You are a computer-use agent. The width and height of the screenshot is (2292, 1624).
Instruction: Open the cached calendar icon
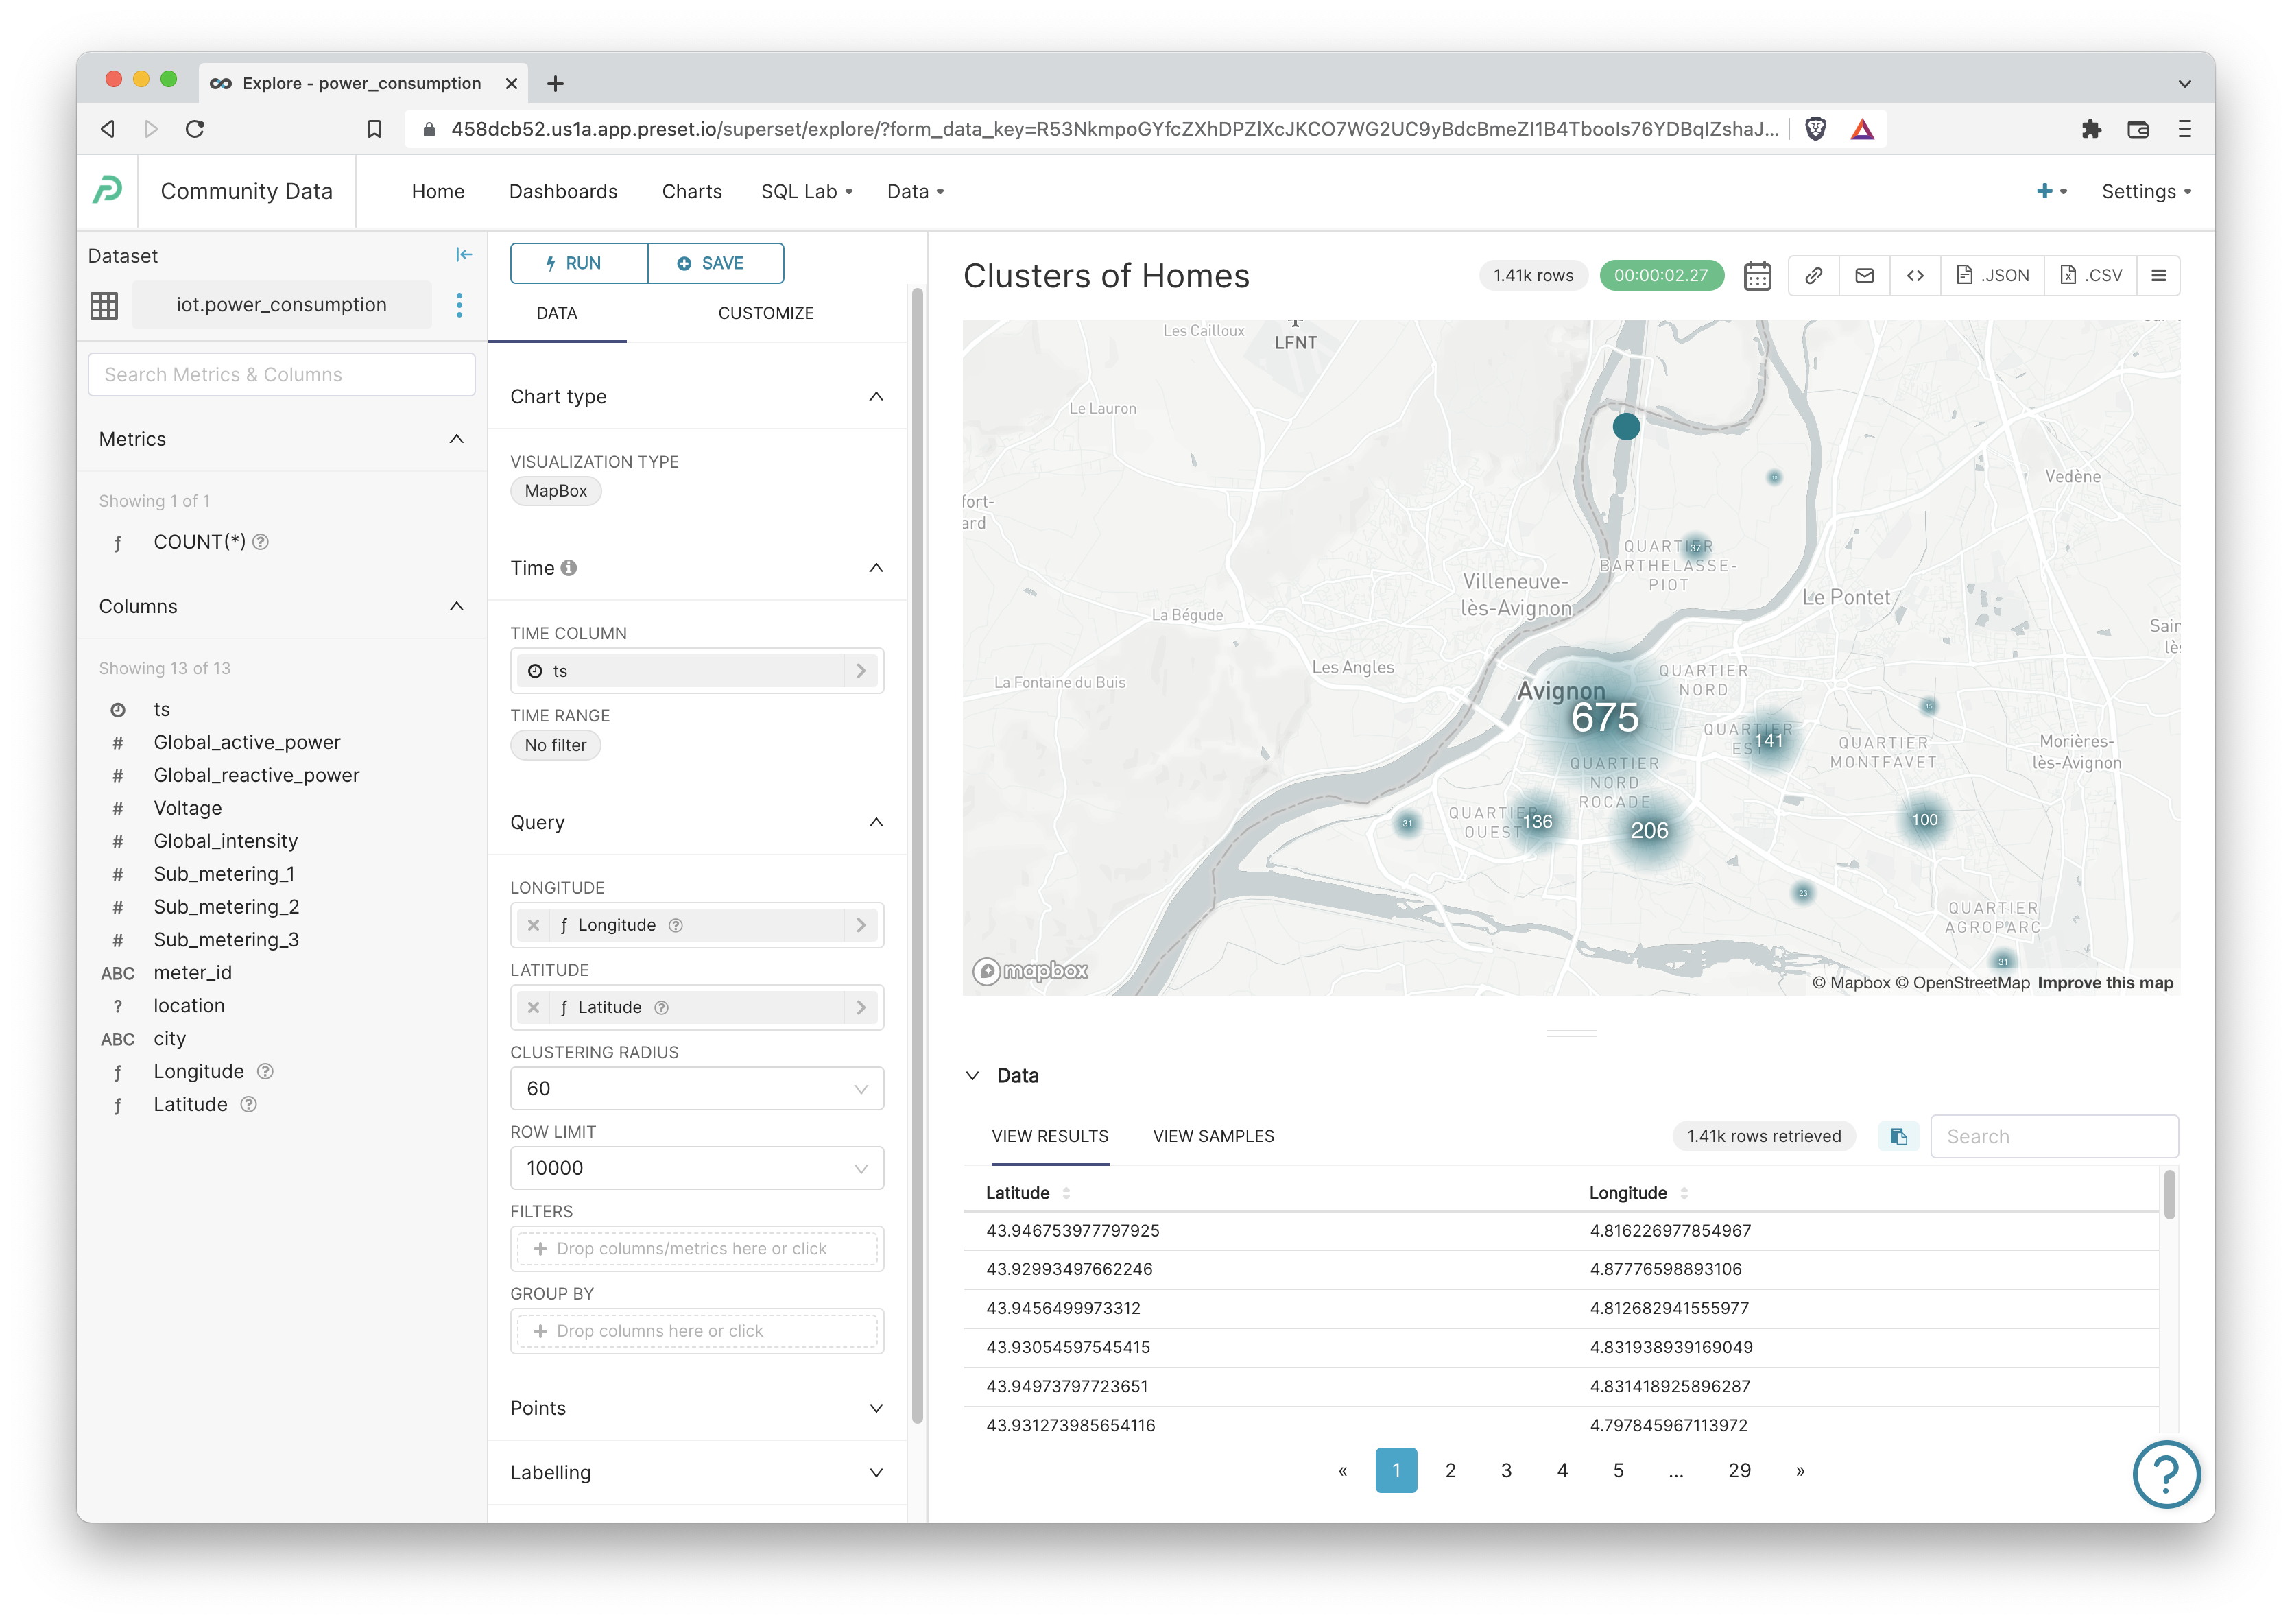tap(1757, 275)
